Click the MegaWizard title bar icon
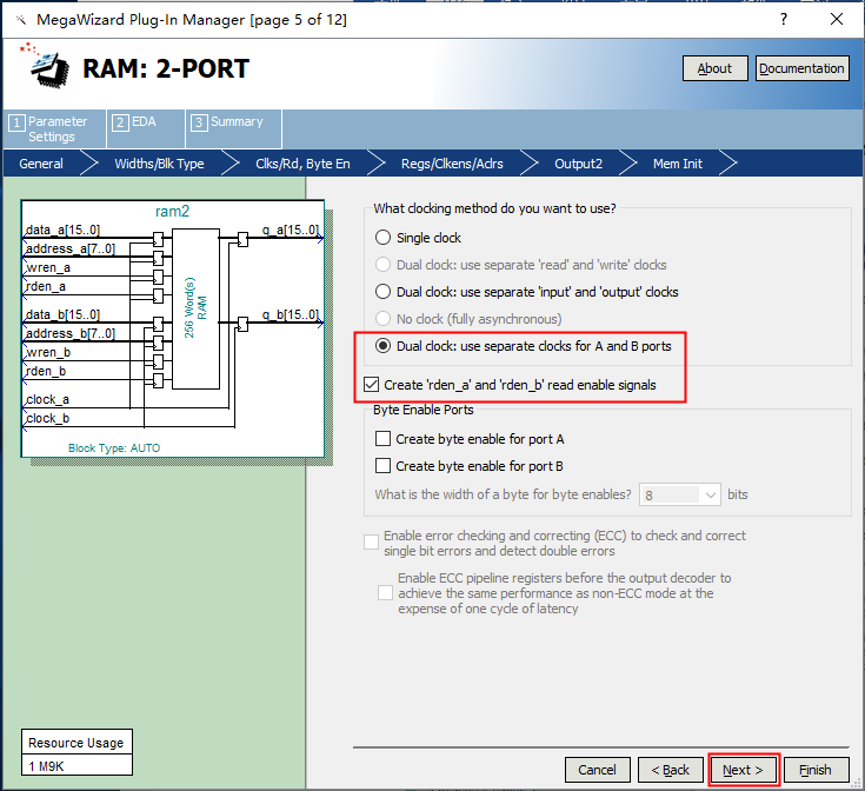The height and width of the screenshot is (791, 865). tap(18, 19)
